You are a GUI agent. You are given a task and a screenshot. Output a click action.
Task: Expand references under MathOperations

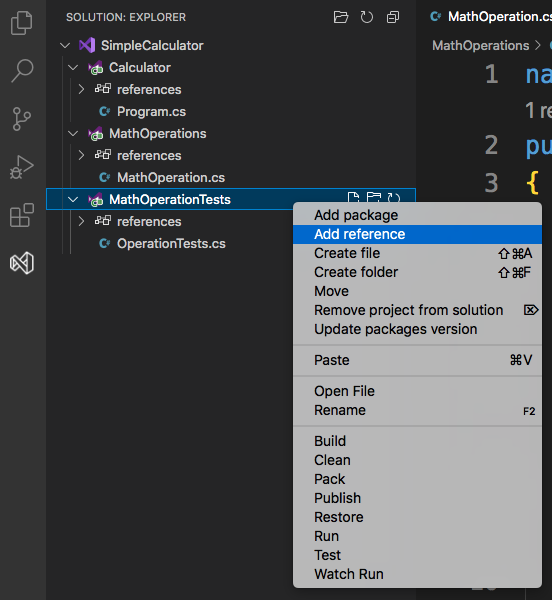coord(81,155)
